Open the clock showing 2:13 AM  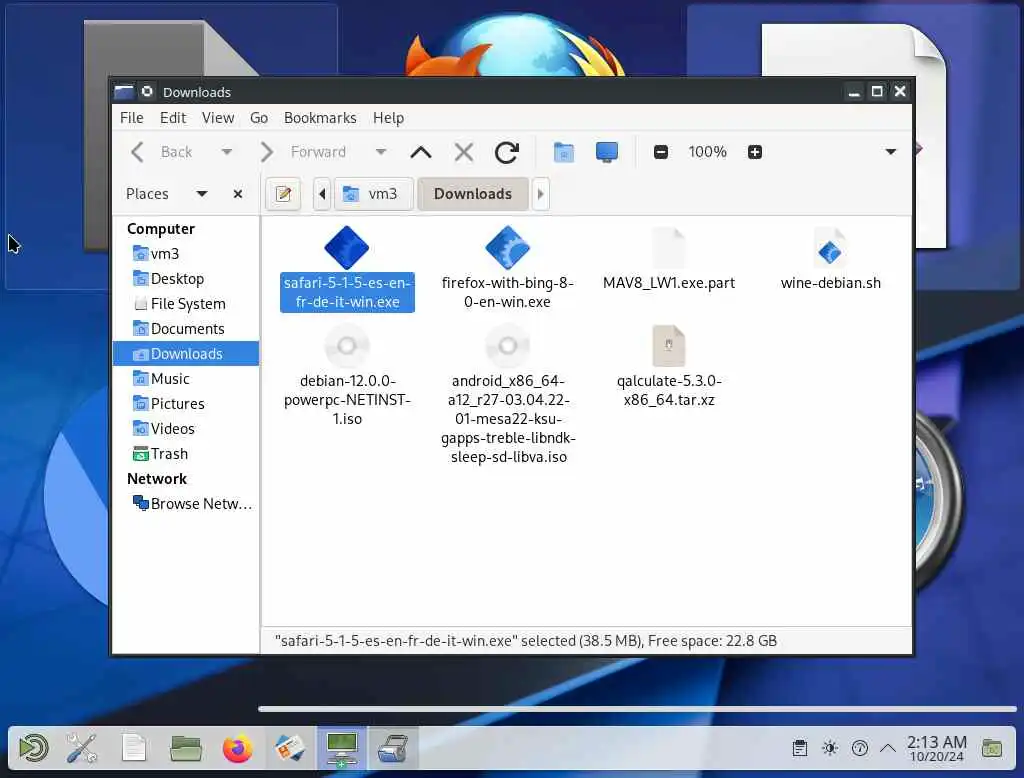[x=936, y=749]
